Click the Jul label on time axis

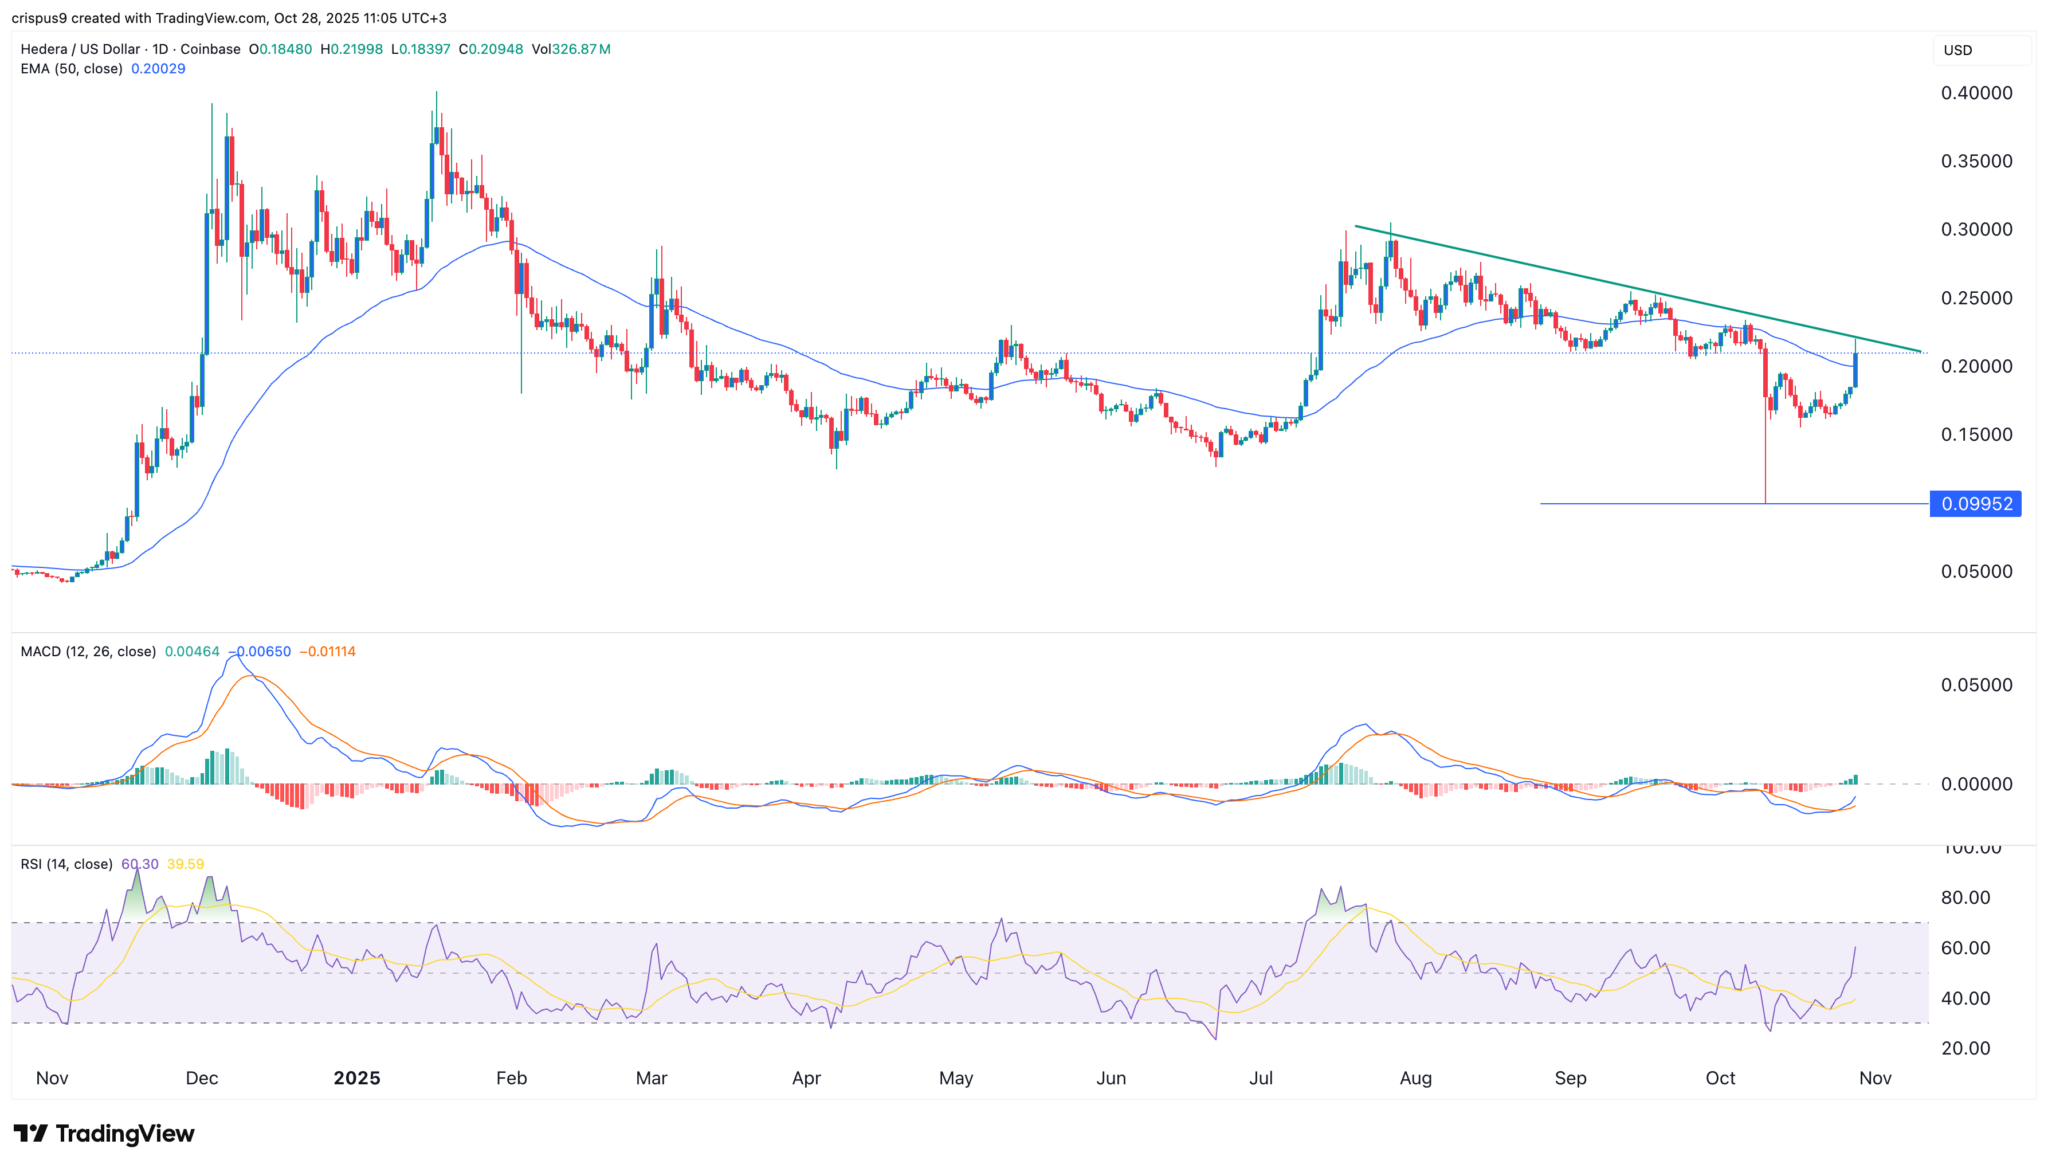coord(1261,1078)
